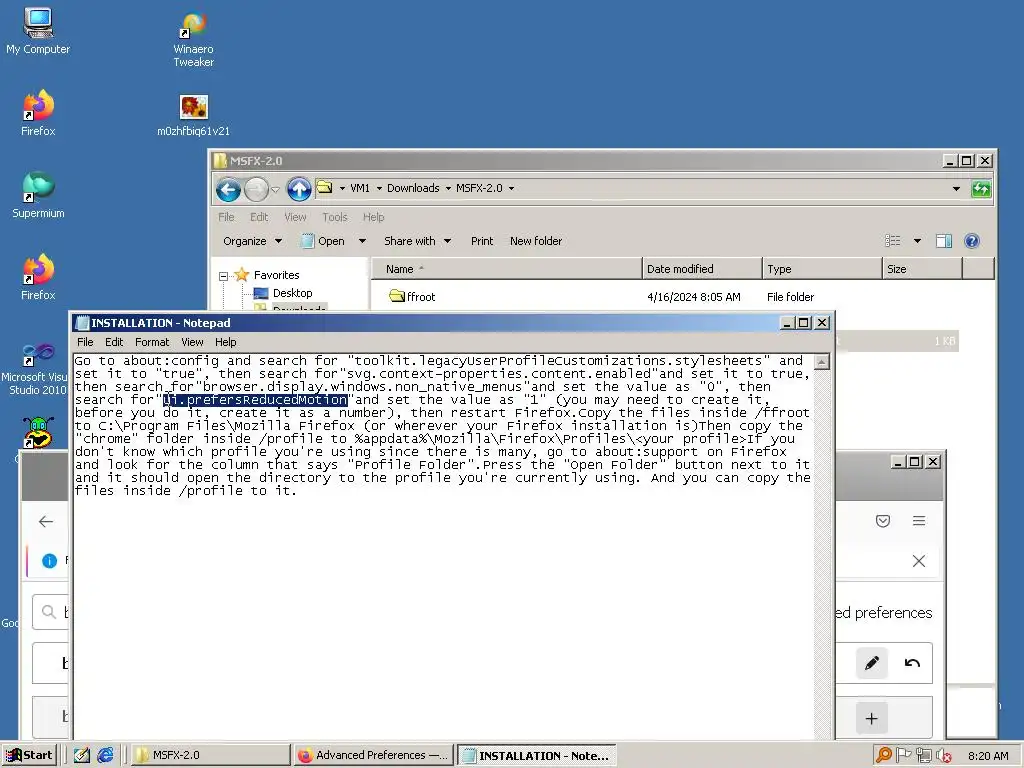Open the Firefox desktop shortcut below Supermium
The image size is (1024, 768).
(38, 277)
